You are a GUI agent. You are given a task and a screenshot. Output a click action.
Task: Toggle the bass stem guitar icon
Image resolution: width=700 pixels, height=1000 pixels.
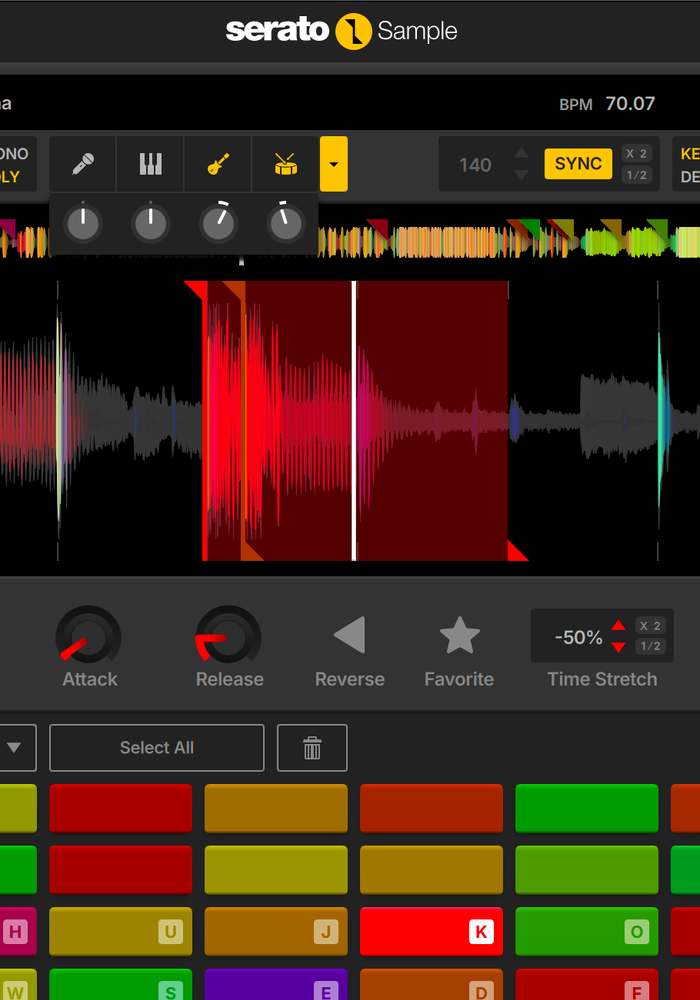click(x=218, y=164)
